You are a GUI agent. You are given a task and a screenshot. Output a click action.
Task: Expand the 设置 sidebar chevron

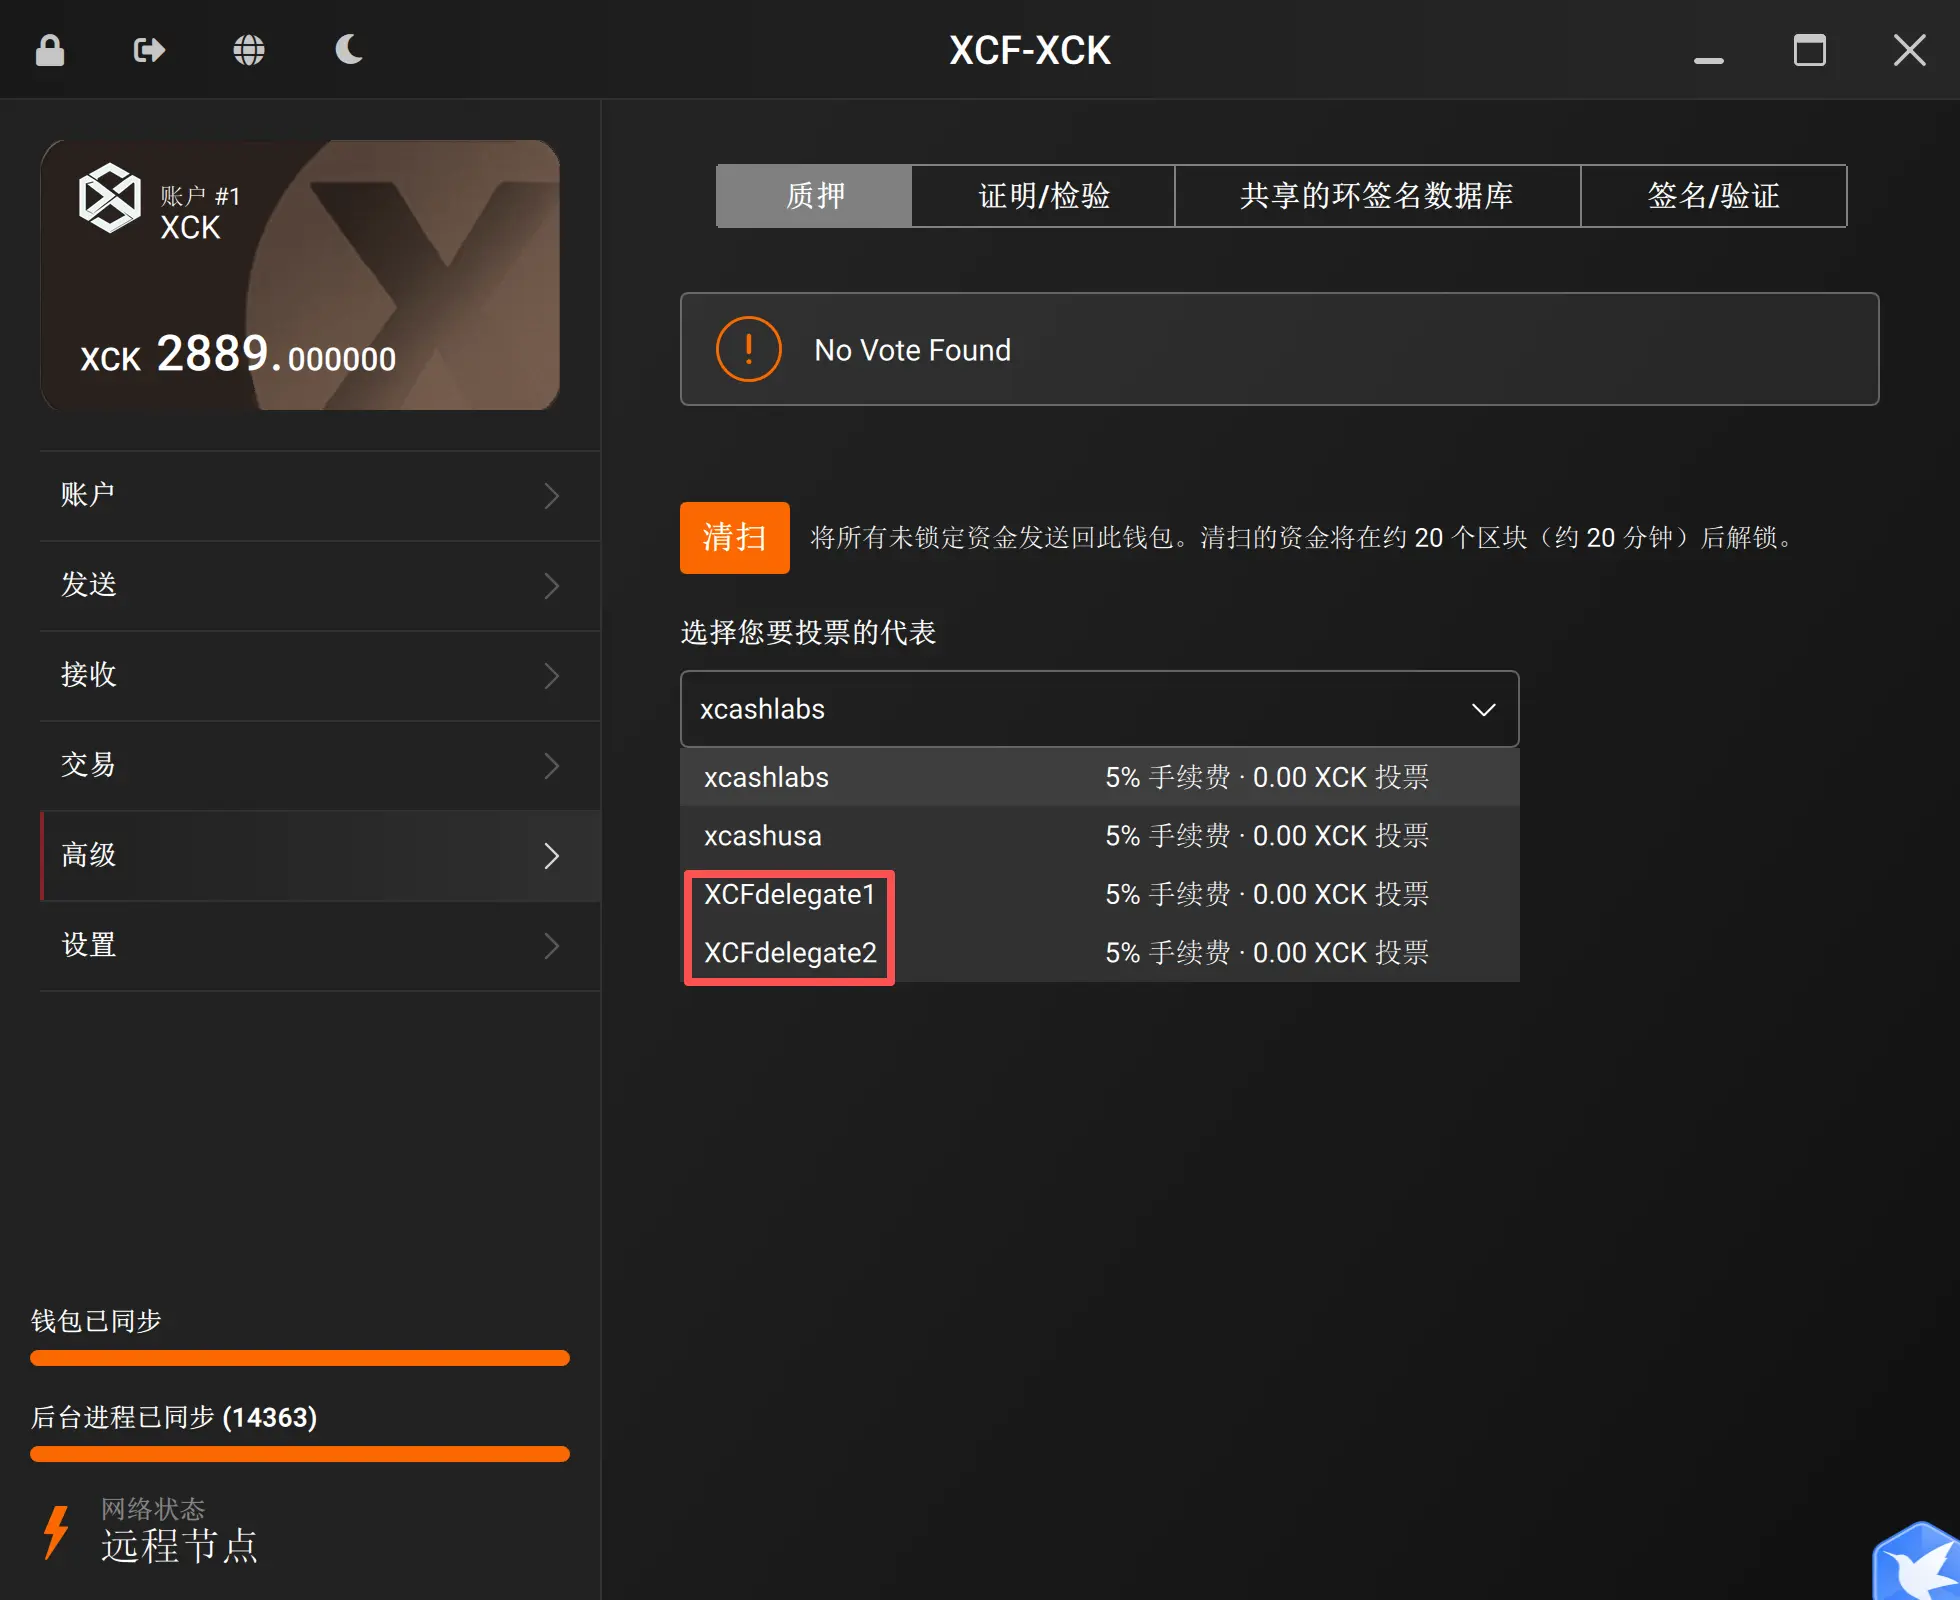point(551,946)
